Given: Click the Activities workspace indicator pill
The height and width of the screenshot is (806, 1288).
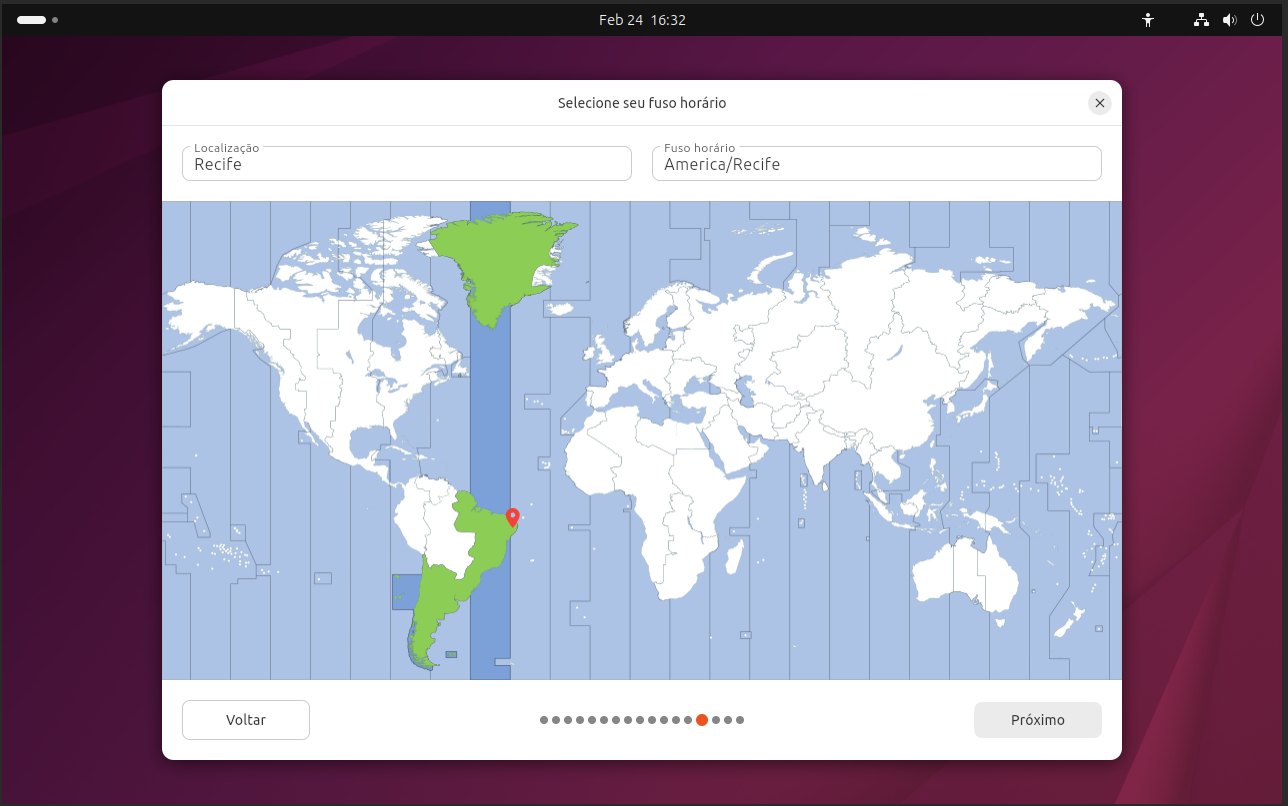Looking at the screenshot, I should coord(32,20).
